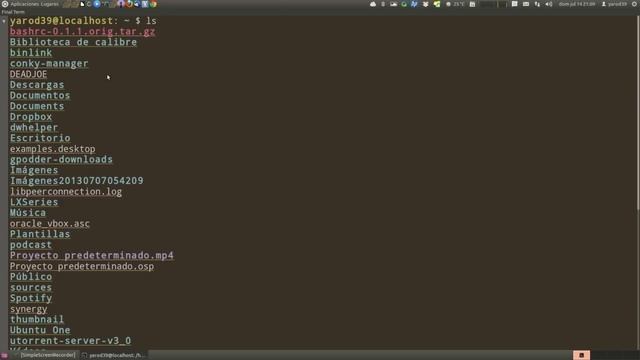Click the Dropbox tray icon
The image size is (640, 360).
click(425, 4)
